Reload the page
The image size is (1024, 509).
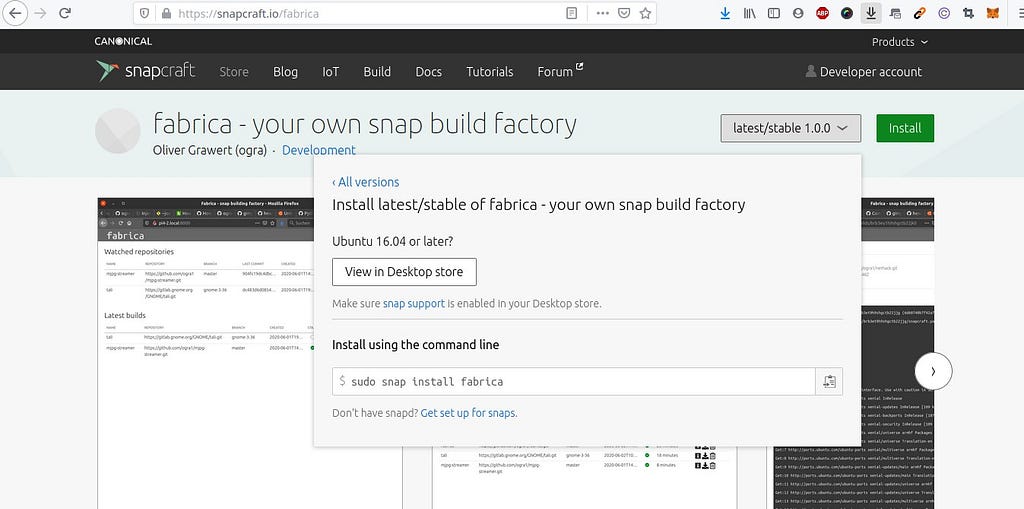click(65, 13)
